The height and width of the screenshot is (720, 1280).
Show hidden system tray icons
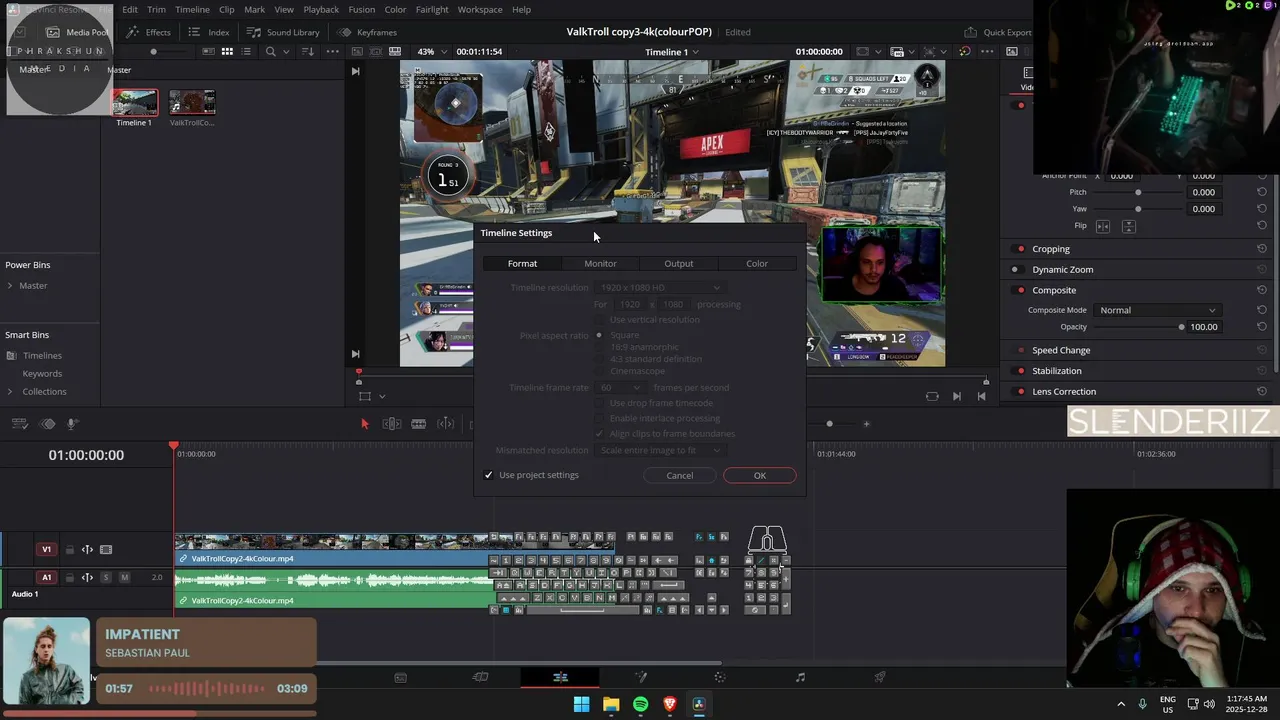[1120, 704]
